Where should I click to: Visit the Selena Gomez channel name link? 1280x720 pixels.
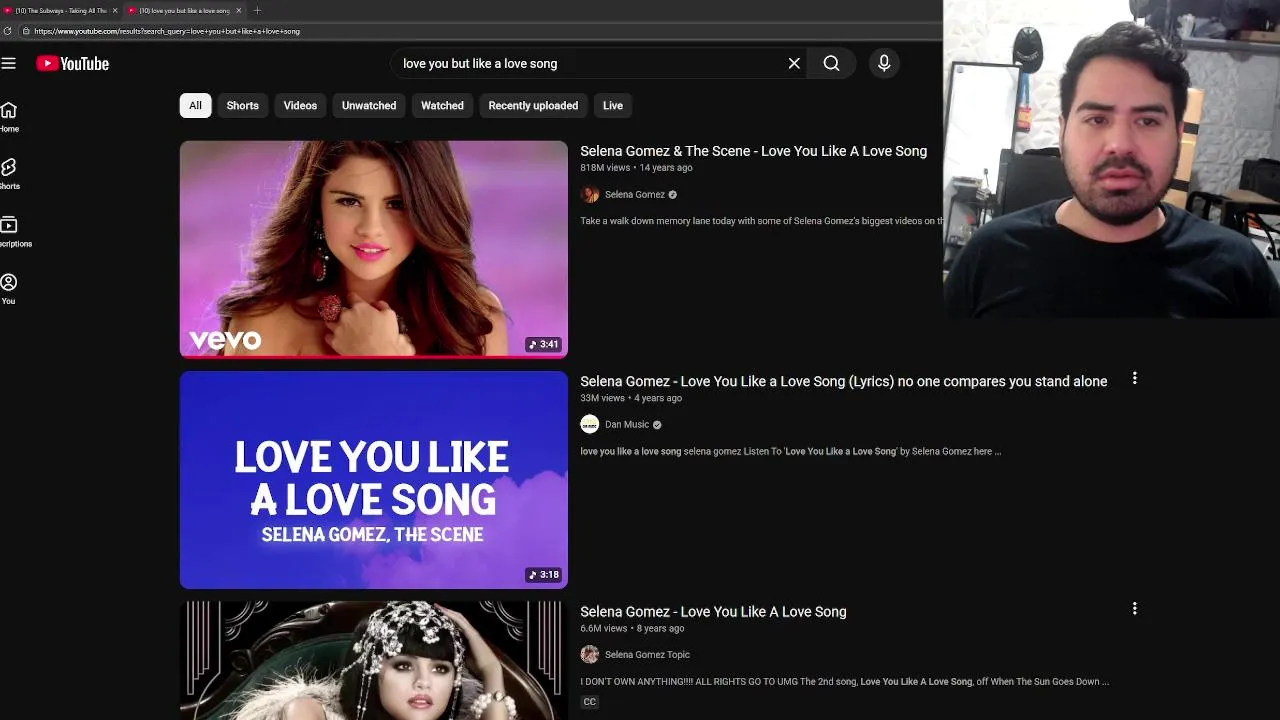point(635,194)
